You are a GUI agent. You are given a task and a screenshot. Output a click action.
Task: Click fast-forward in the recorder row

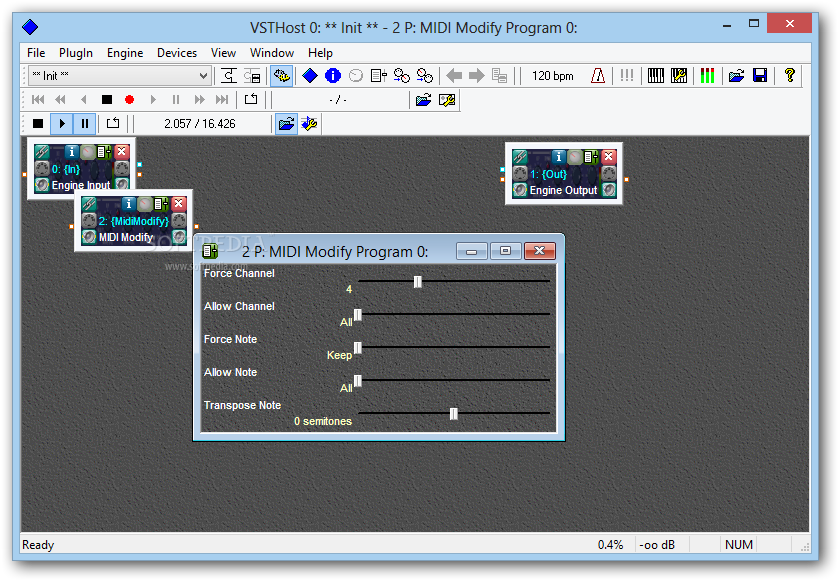200,100
